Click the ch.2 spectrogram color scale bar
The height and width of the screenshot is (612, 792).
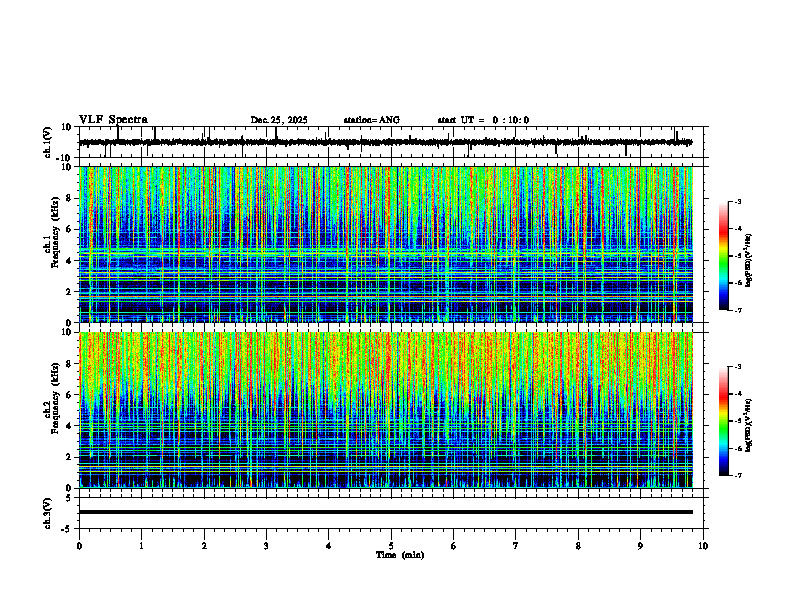point(724,421)
